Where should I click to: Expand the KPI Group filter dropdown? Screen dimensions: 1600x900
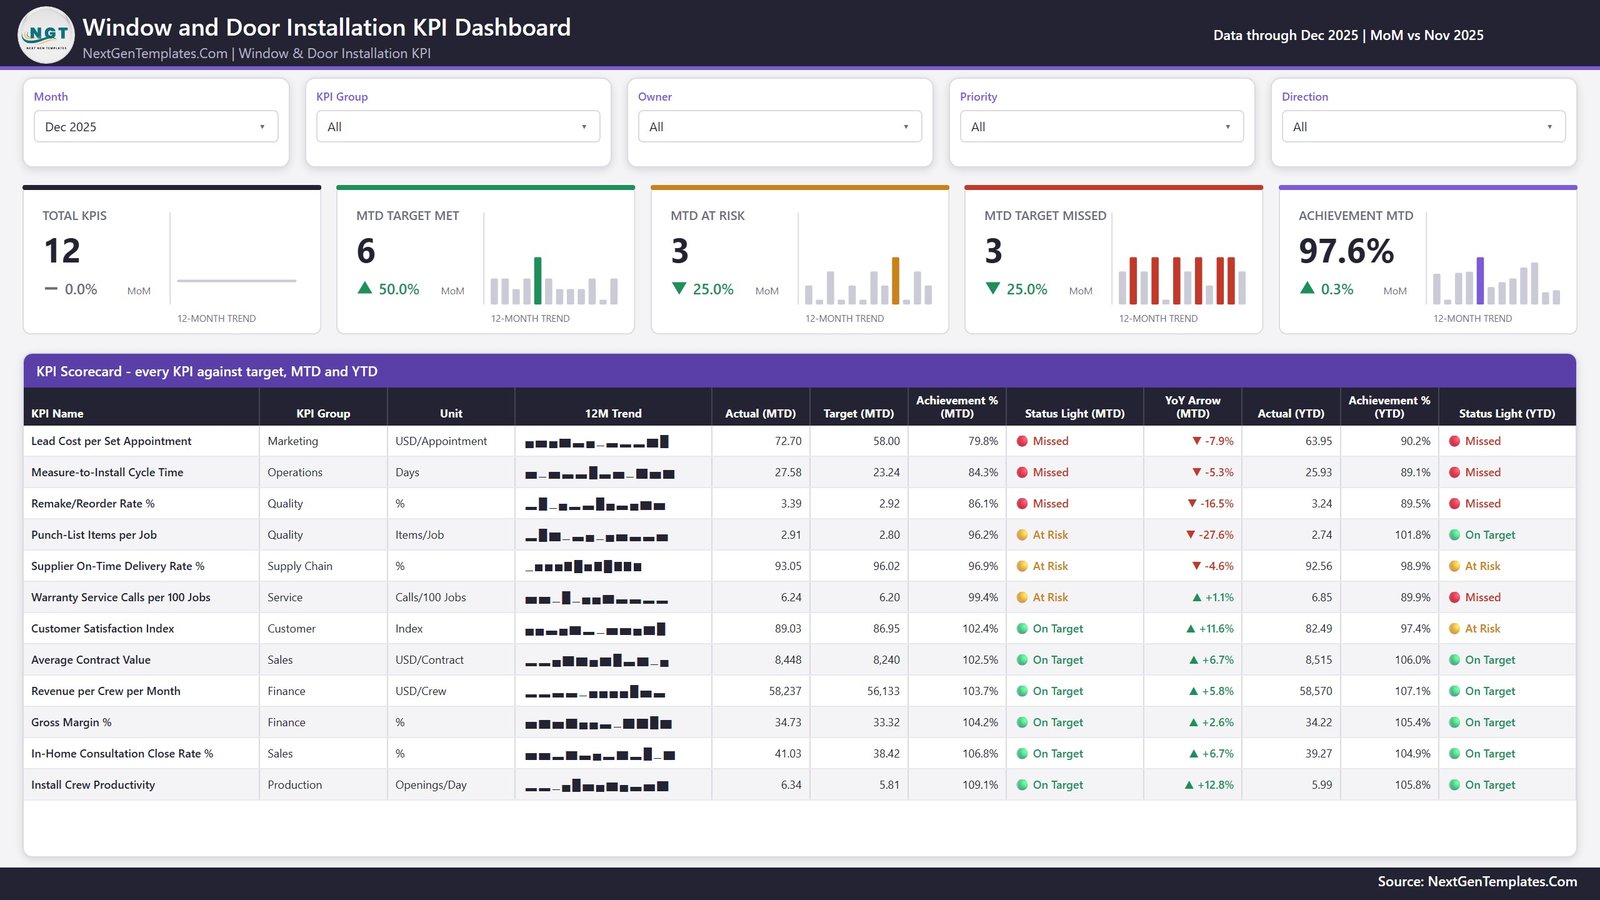pos(458,127)
